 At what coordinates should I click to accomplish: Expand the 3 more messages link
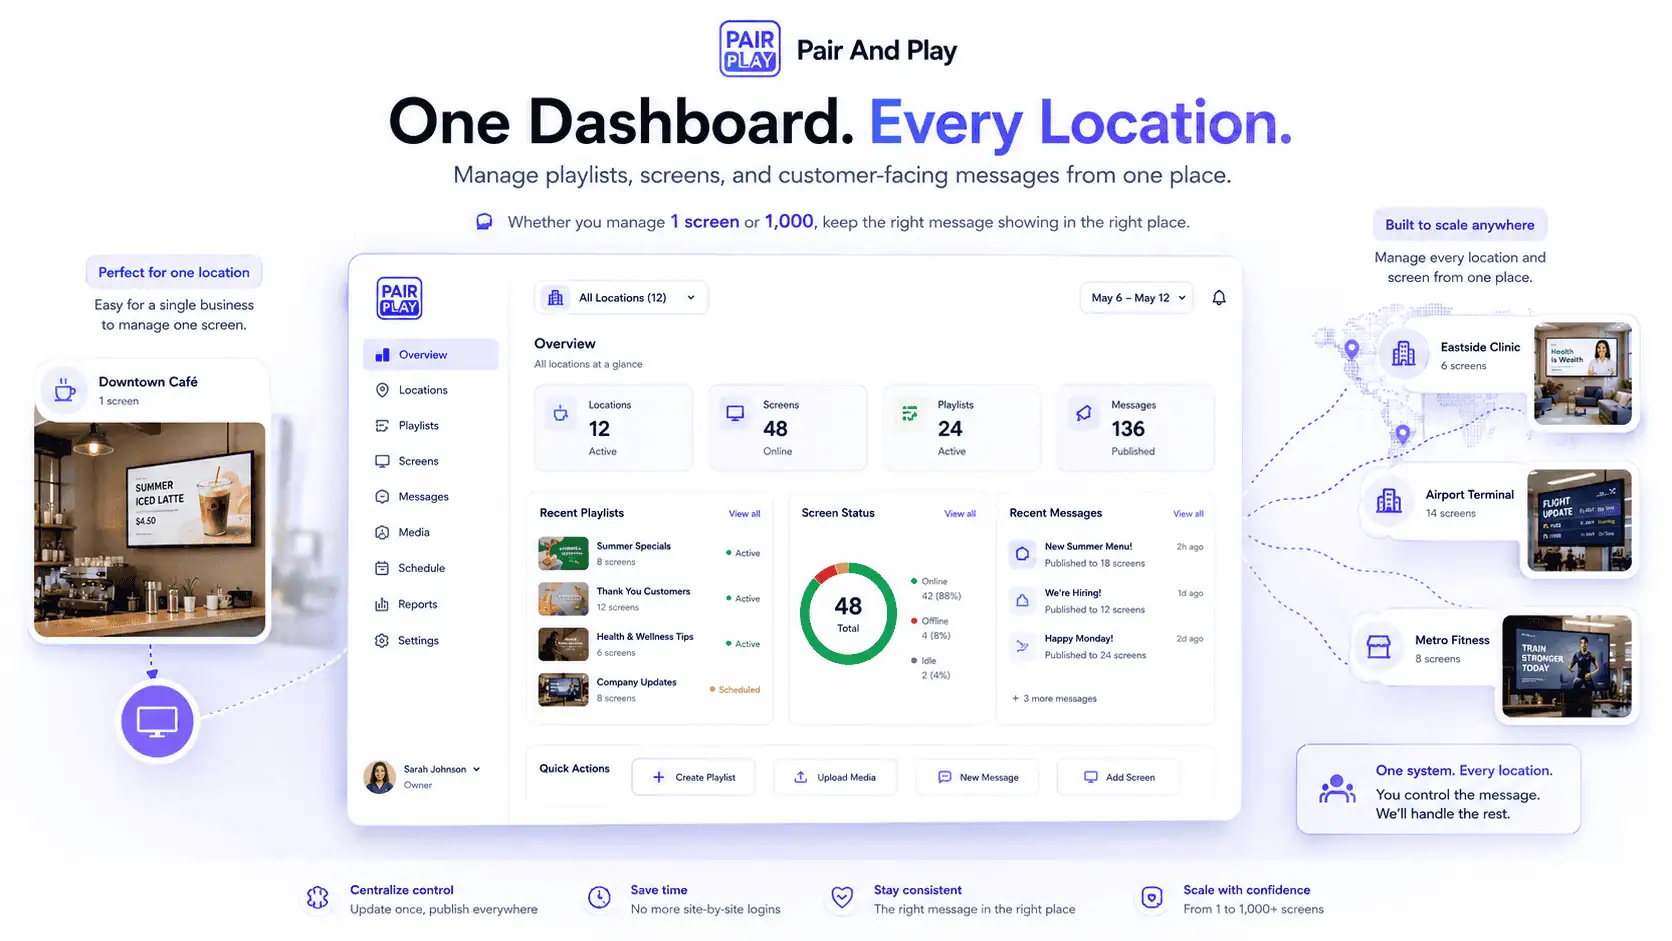[x=1054, y=699]
